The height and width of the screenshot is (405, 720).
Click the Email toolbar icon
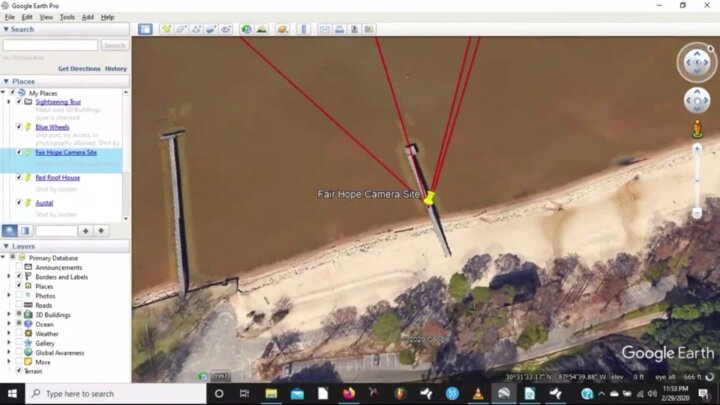point(325,29)
